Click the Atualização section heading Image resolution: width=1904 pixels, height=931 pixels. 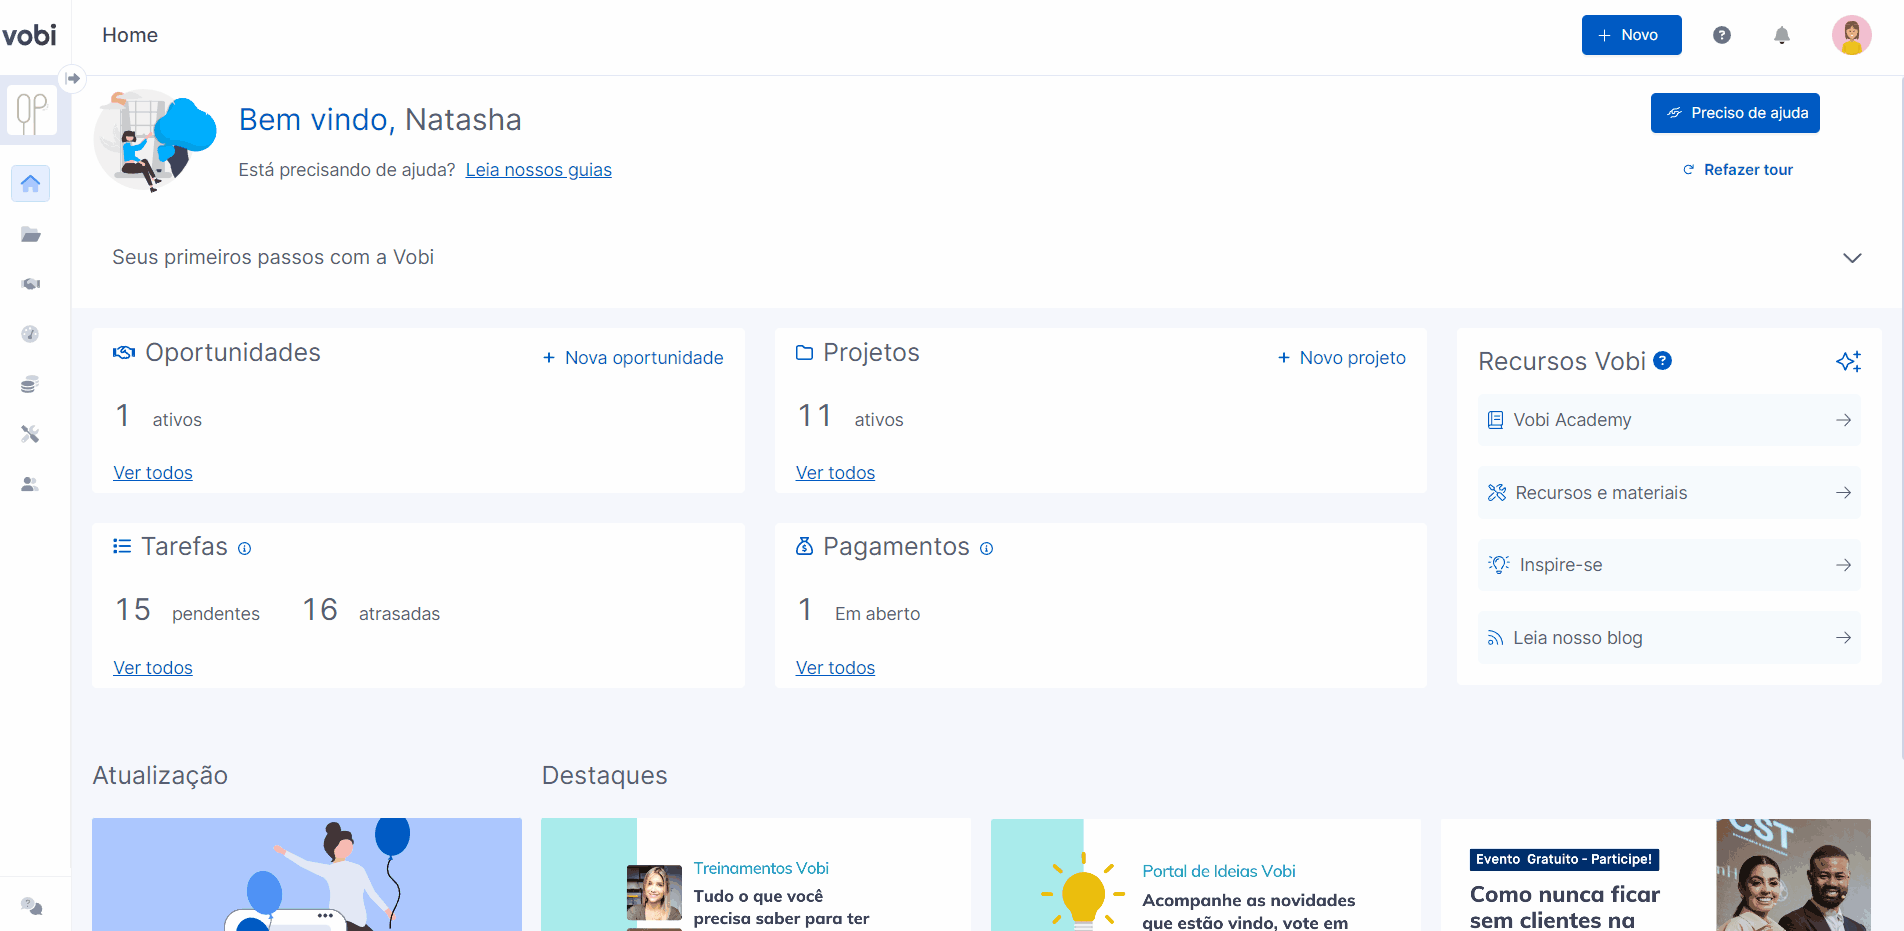click(x=160, y=776)
